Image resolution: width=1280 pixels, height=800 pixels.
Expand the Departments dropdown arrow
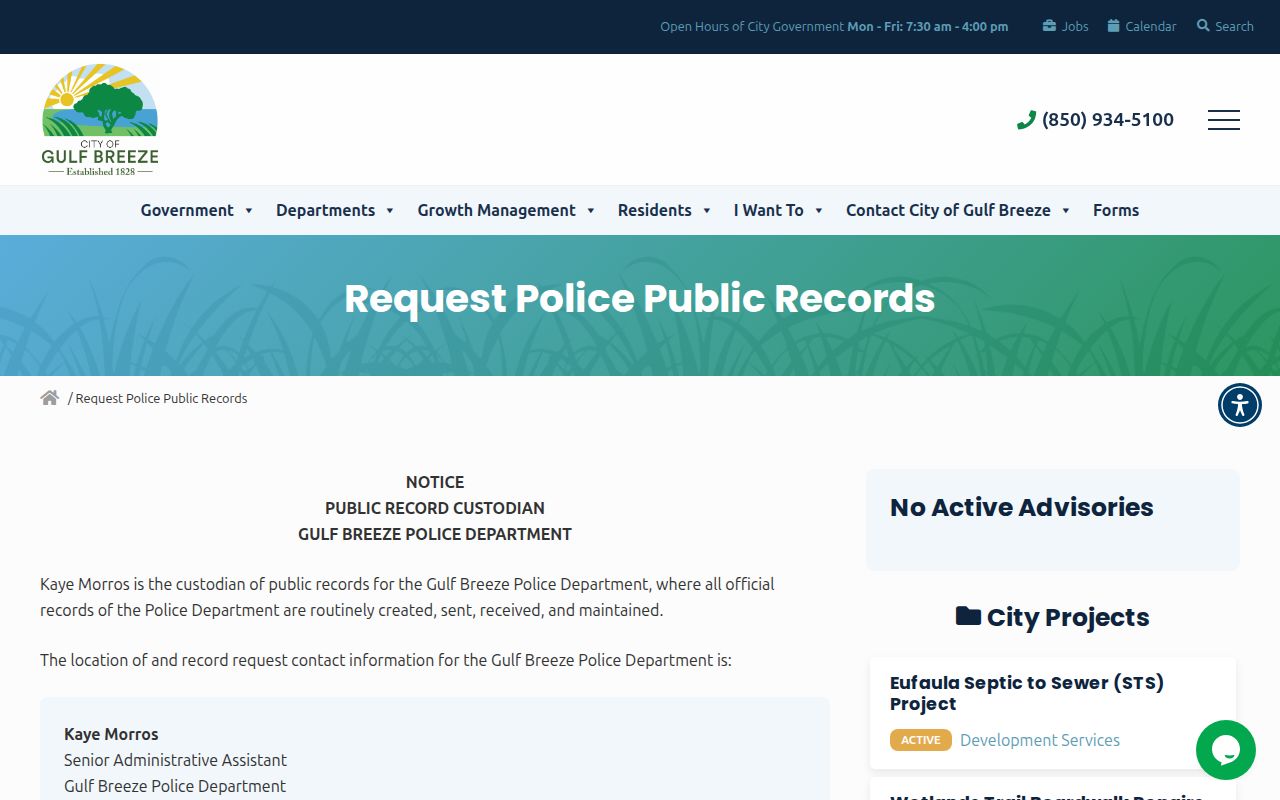pos(390,210)
